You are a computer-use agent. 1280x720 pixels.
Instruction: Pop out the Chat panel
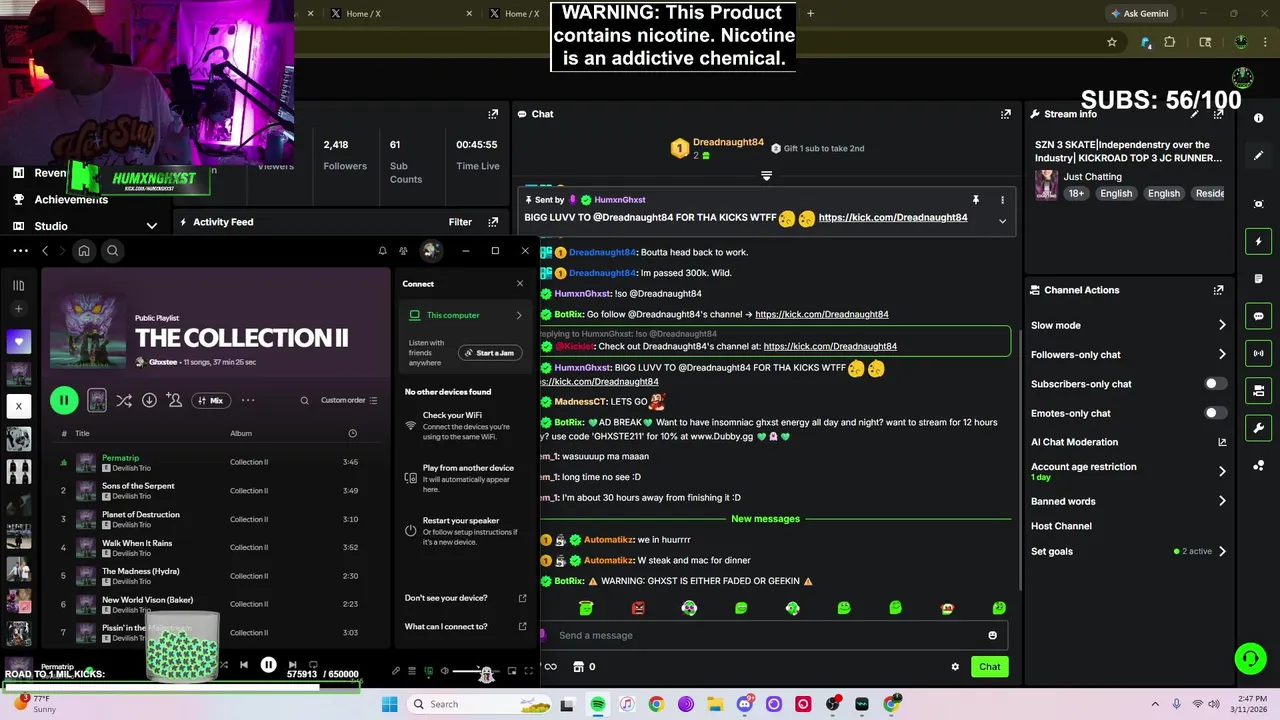click(1005, 114)
